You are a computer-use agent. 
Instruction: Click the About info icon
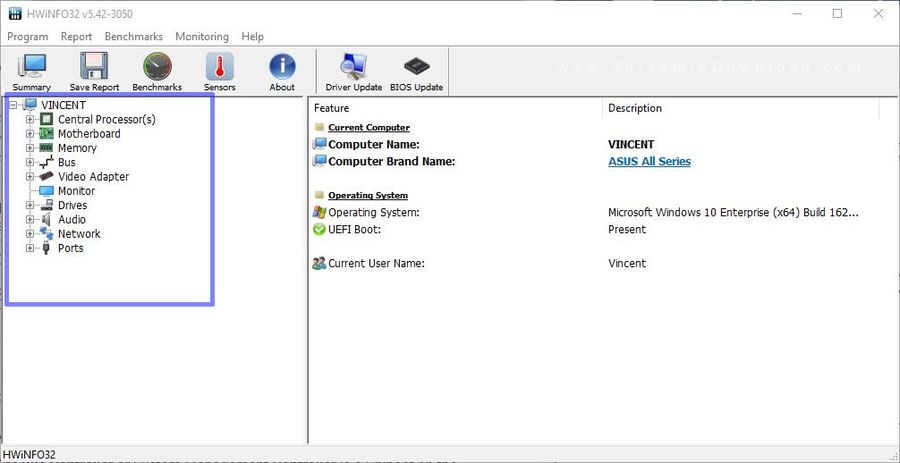coord(282,71)
